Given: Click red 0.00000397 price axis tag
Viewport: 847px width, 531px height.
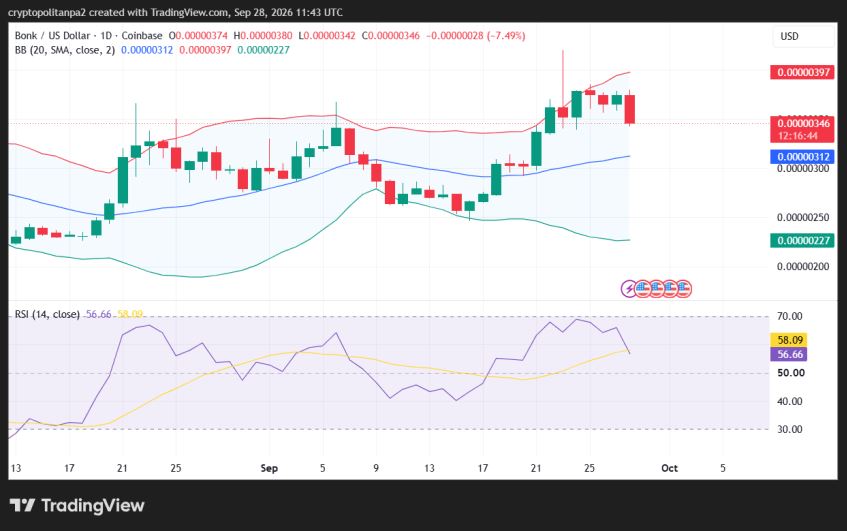Looking at the screenshot, I should [x=802, y=72].
